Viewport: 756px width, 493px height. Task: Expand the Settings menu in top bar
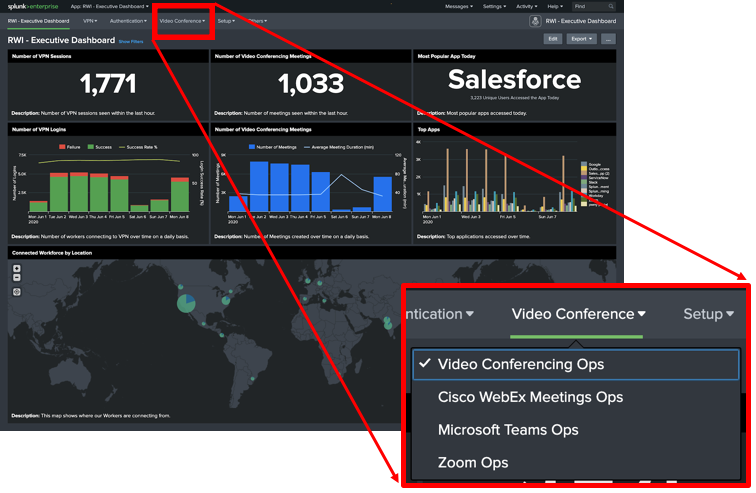(x=493, y=6)
